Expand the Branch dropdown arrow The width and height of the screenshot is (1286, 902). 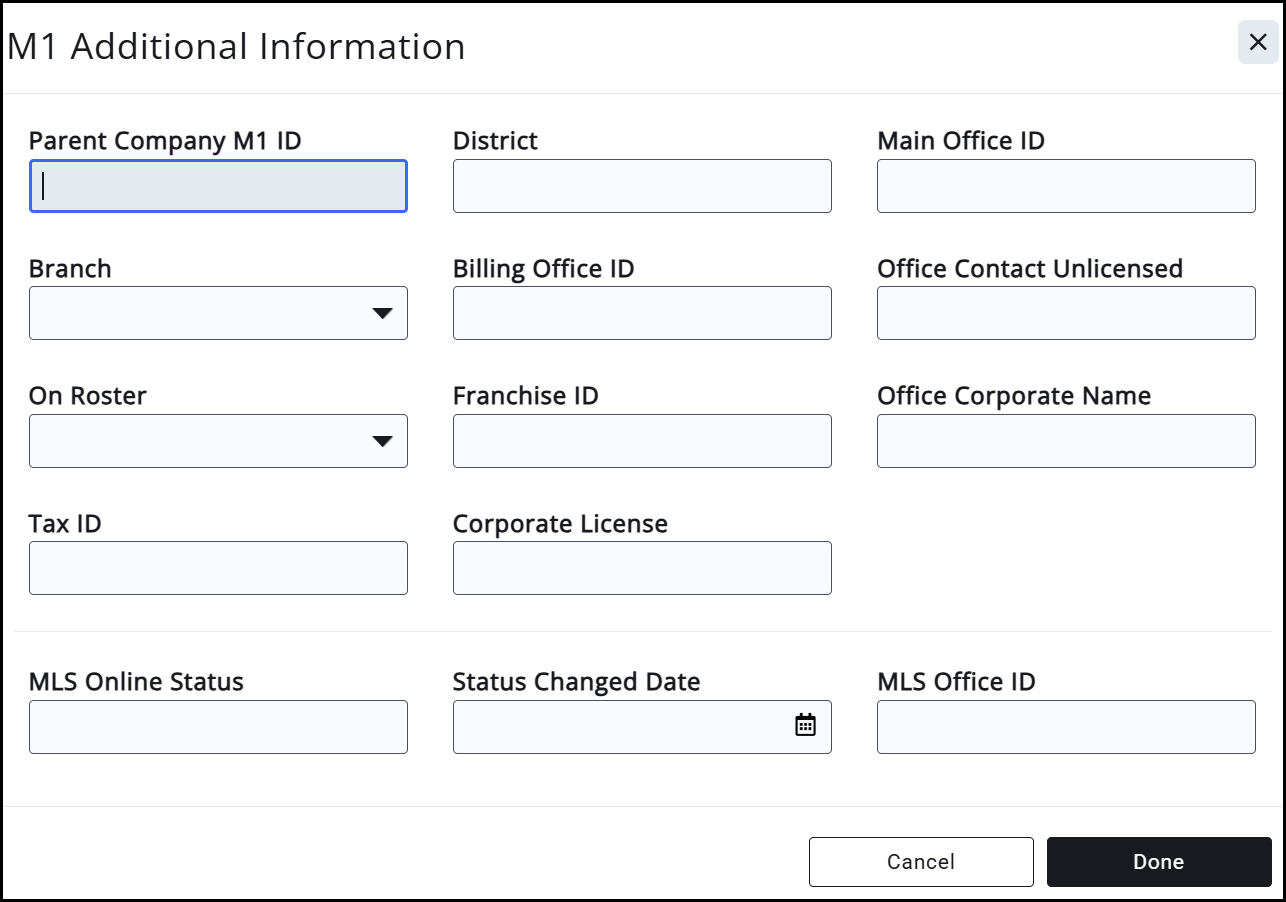[x=382, y=314]
